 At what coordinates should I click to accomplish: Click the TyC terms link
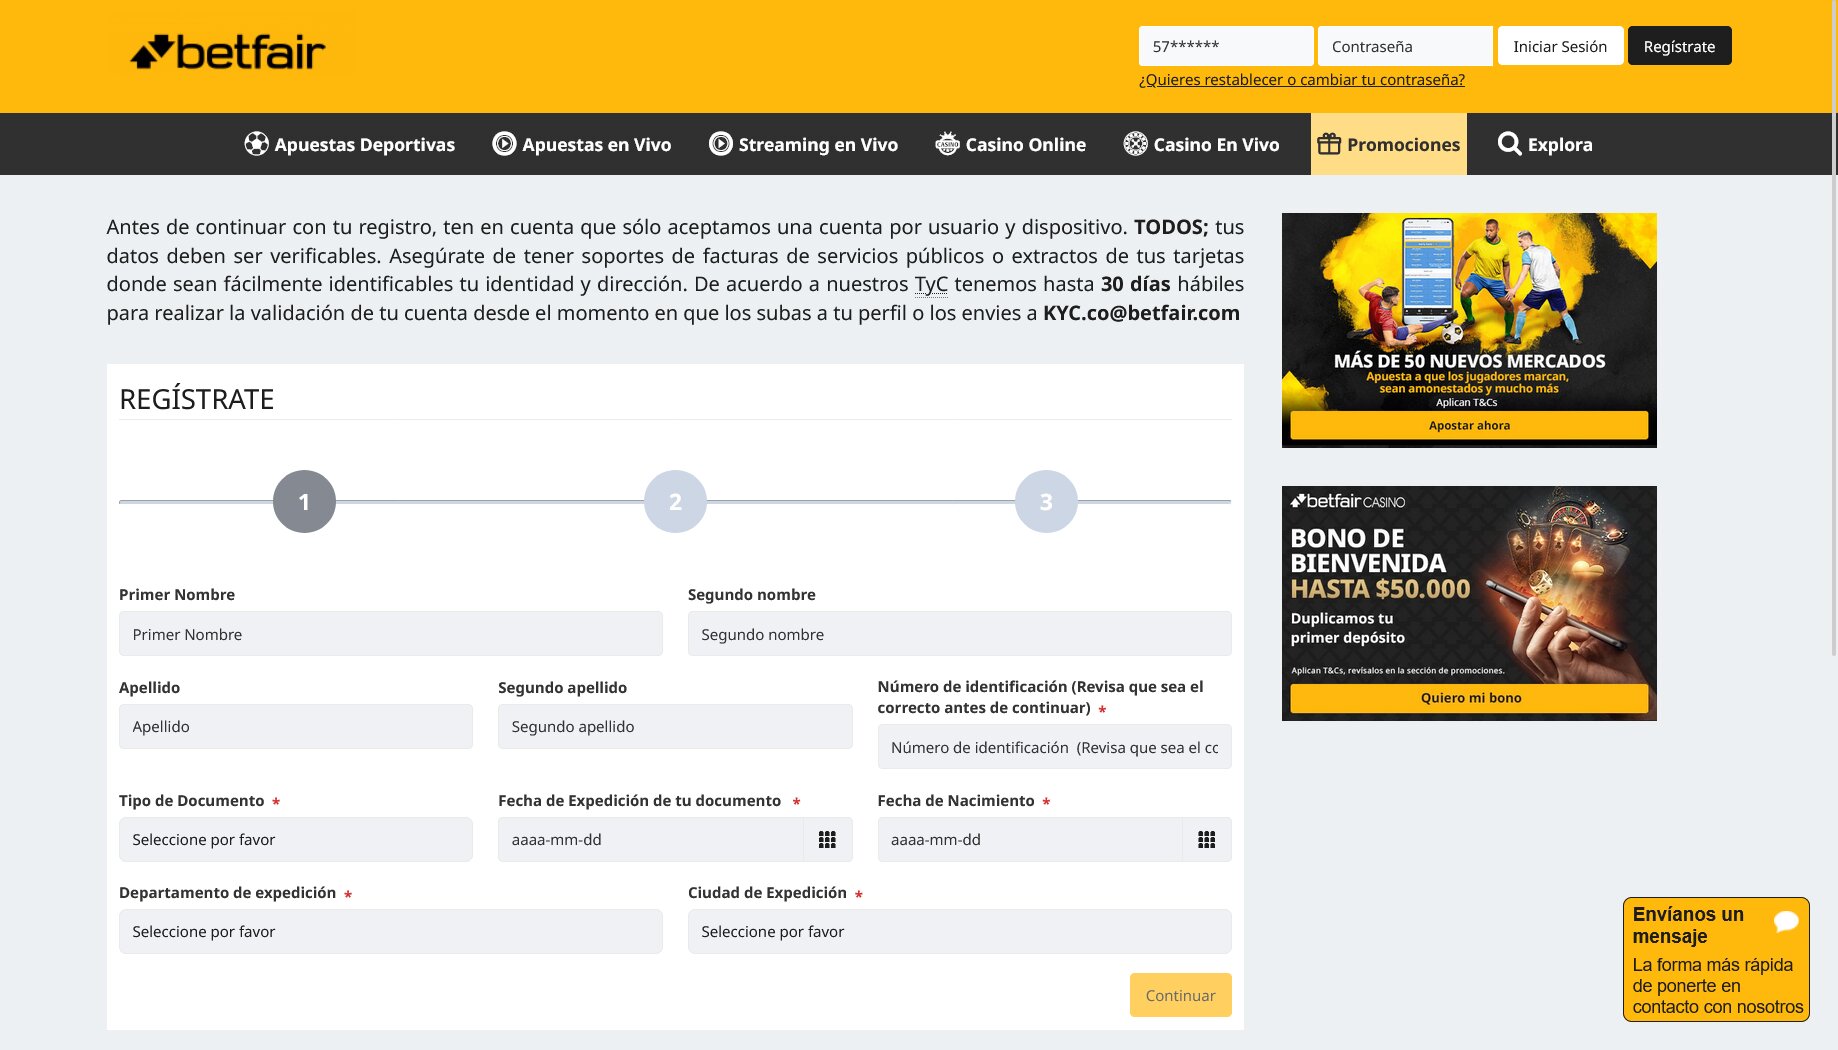click(x=931, y=285)
